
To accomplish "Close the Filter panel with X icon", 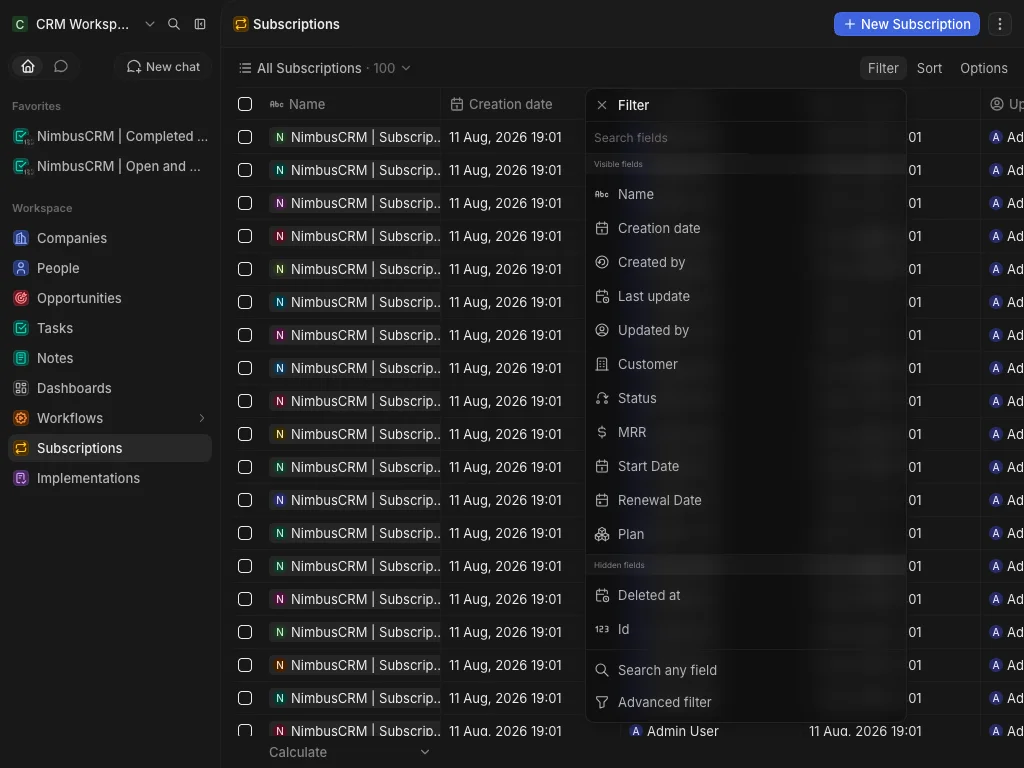I will pyautogui.click(x=602, y=105).
